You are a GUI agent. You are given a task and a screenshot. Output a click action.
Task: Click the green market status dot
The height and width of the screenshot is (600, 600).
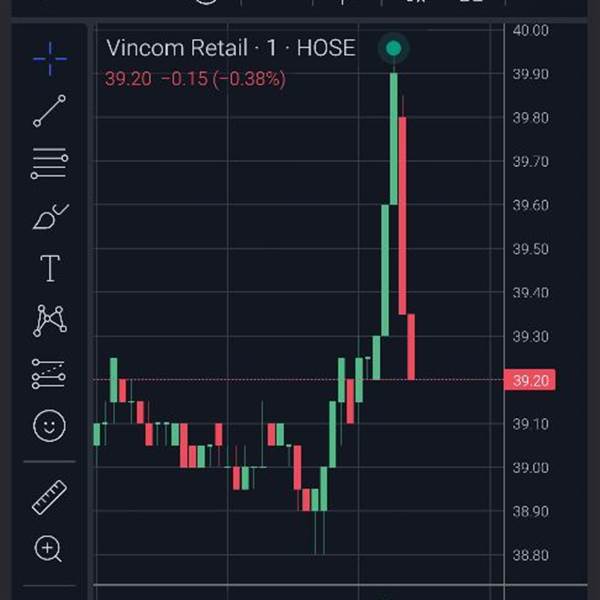pyautogui.click(x=394, y=48)
